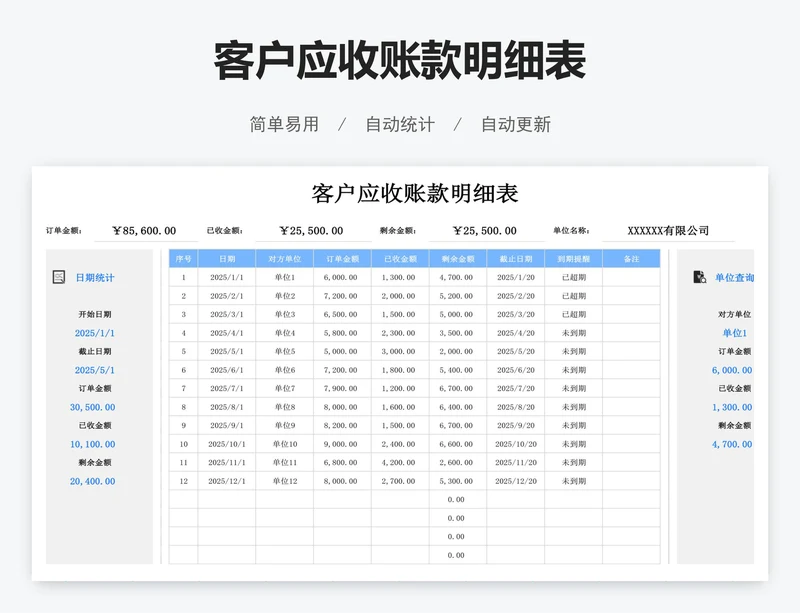Select the 对方单位 column header
The height and width of the screenshot is (613, 800).
pyautogui.click(x=285, y=259)
